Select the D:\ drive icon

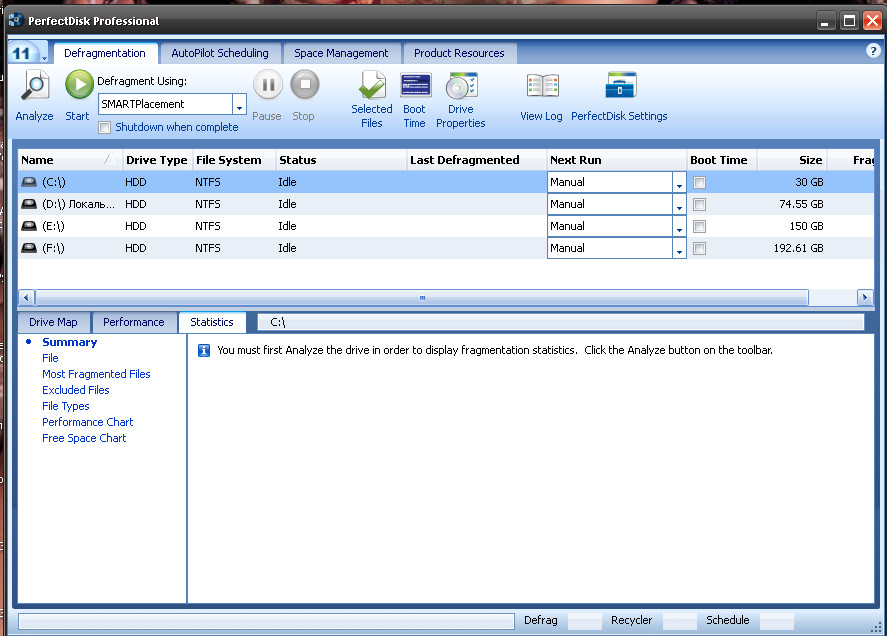[29, 204]
